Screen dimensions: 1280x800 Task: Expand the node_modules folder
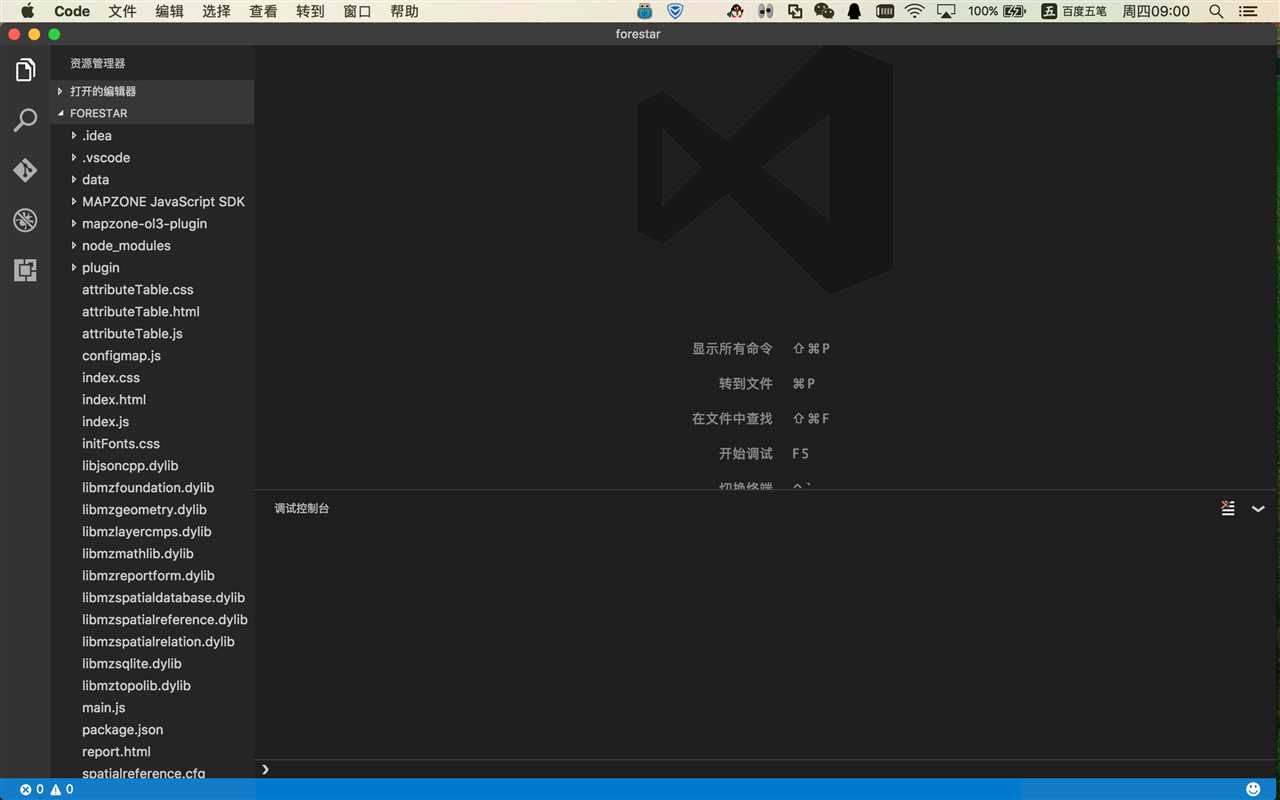tap(153, 245)
